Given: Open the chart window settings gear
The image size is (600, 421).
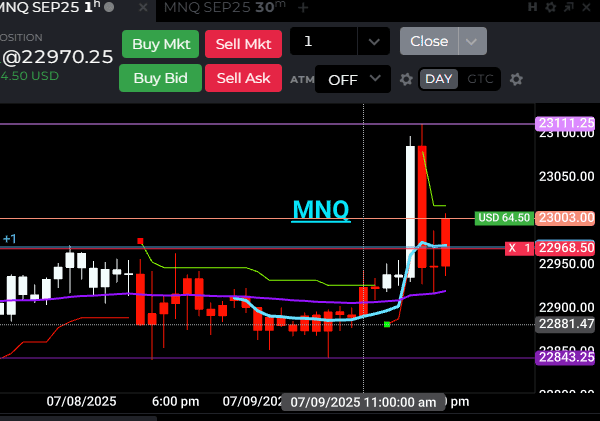Looking at the screenshot, I should click(551, 7).
